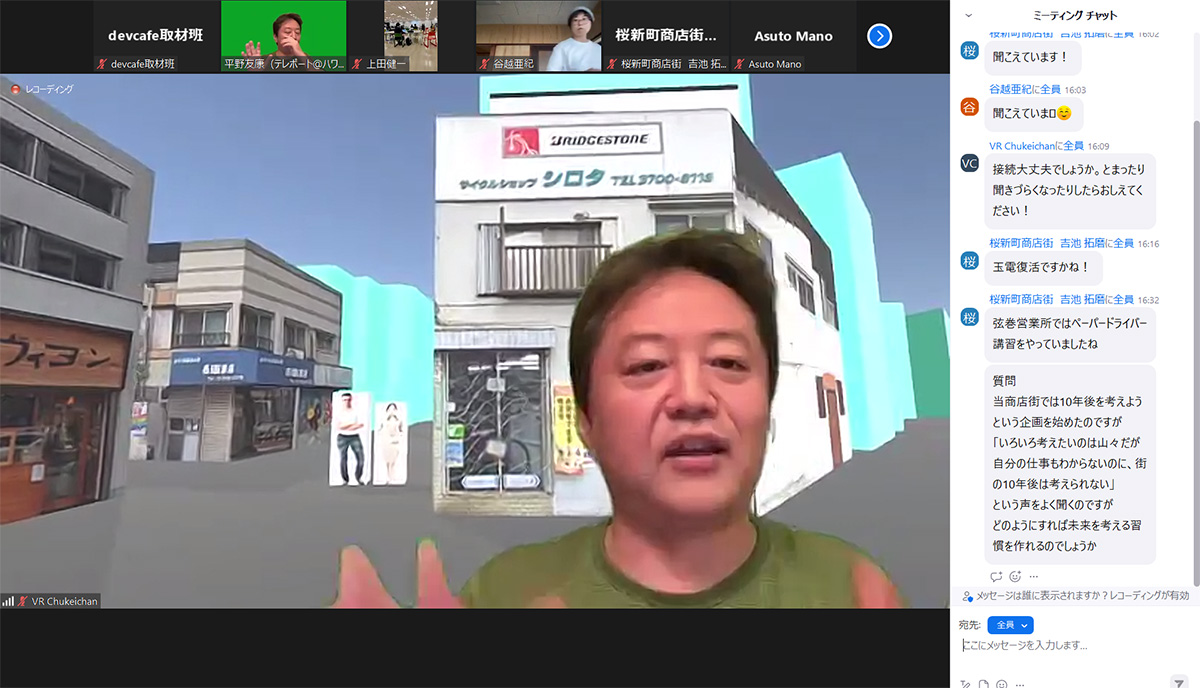This screenshot has width=1200, height=688.
Task: Select the Asuto Mano participant tile
Action: pos(793,36)
